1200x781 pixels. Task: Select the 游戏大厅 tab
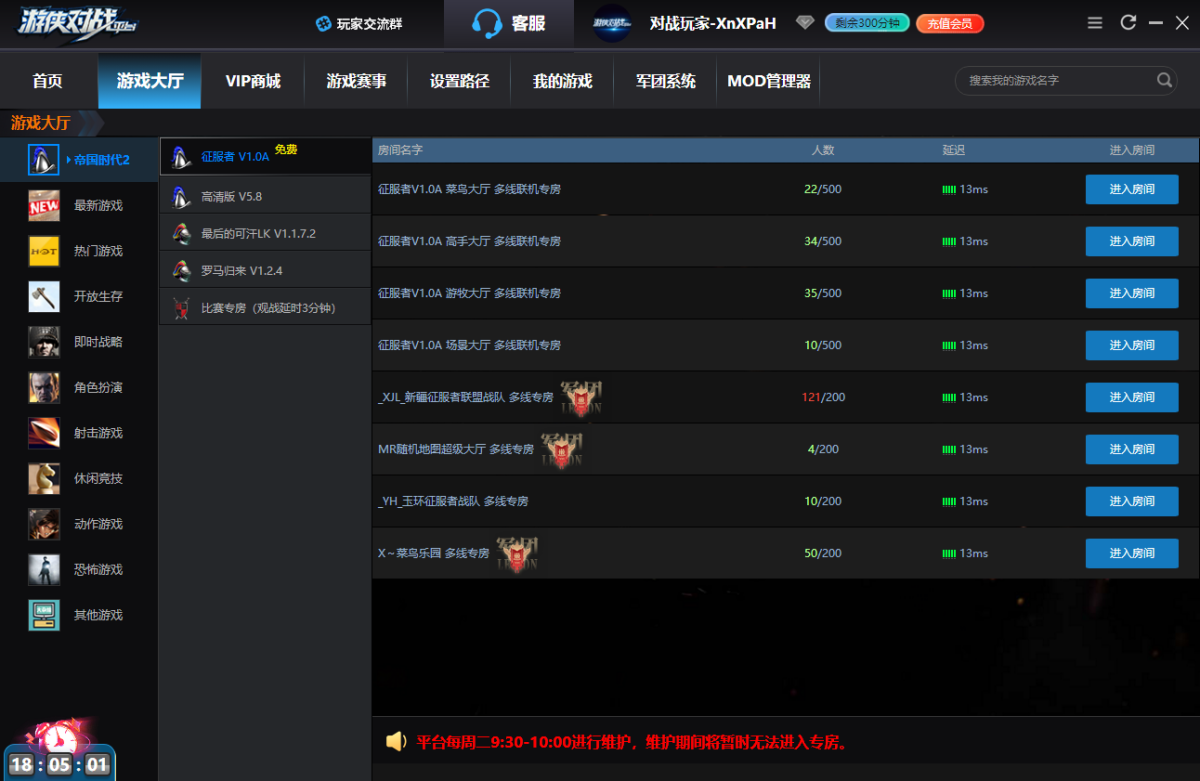point(149,81)
